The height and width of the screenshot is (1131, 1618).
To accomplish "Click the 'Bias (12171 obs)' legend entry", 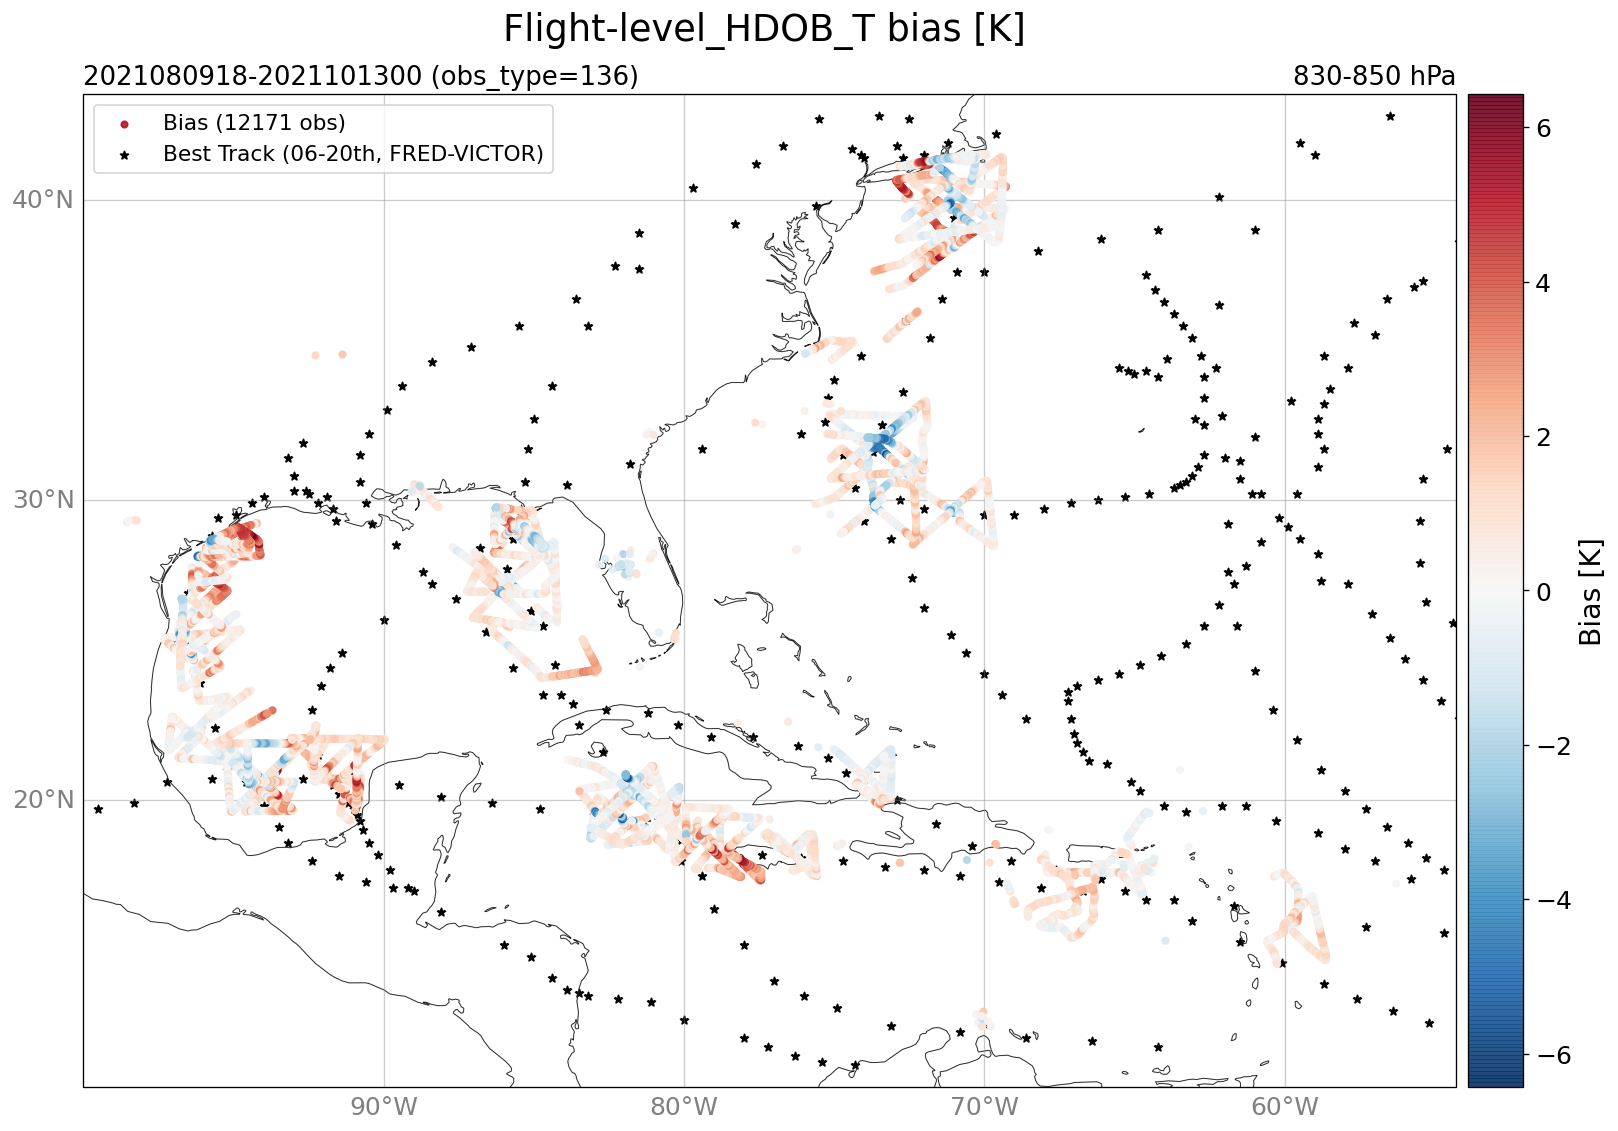I will 254,123.
